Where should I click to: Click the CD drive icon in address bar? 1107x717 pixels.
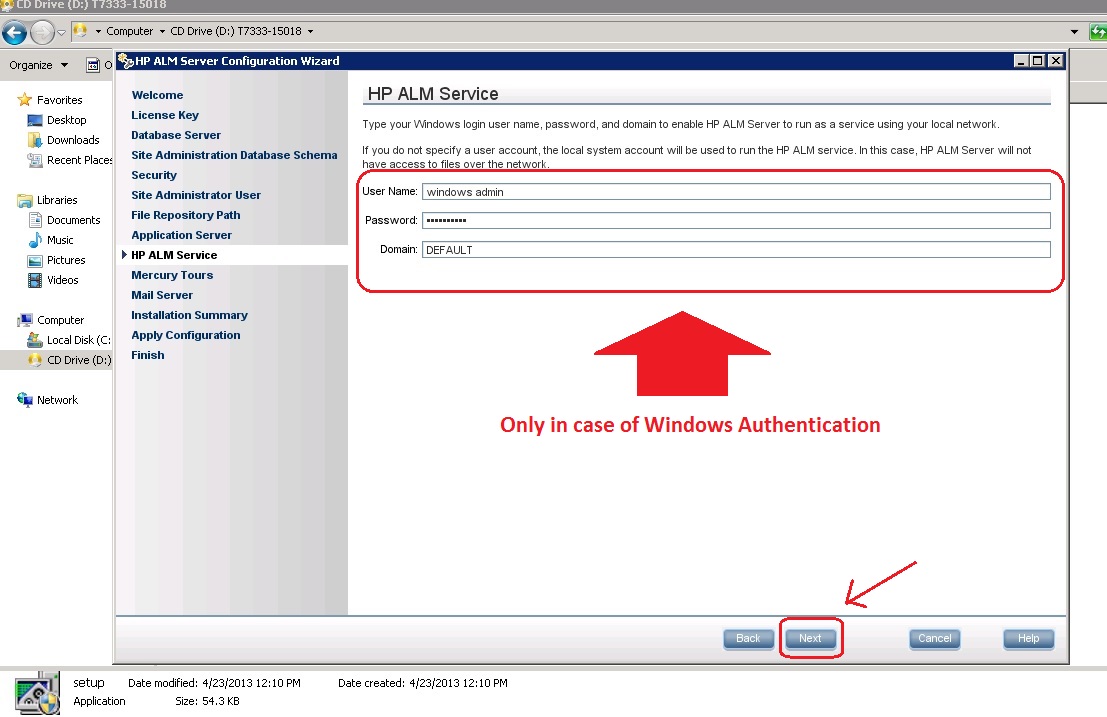pos(80,31)
